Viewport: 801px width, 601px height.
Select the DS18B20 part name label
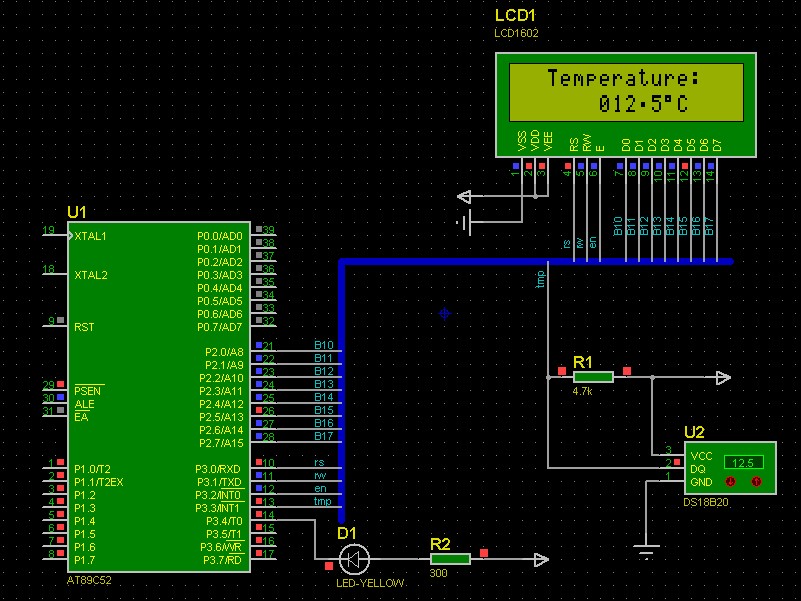pyautogui.click(x=705, y=502)
